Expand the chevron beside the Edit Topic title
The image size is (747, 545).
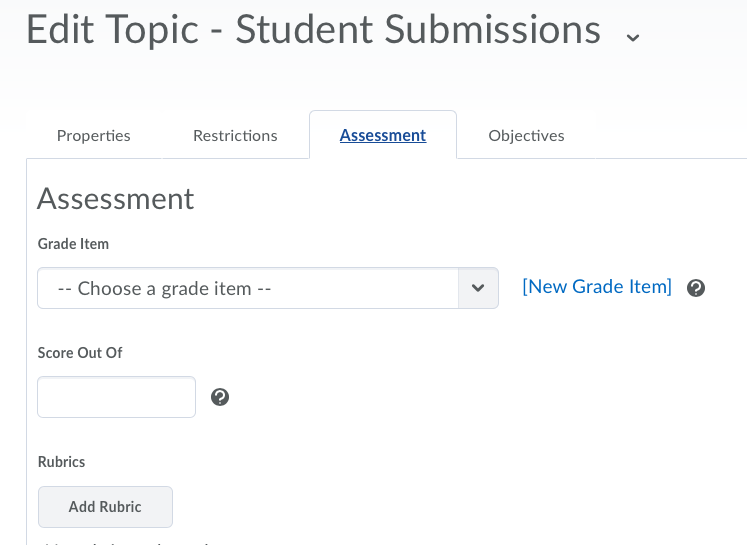pyautogui.click(x=632, y=37)
